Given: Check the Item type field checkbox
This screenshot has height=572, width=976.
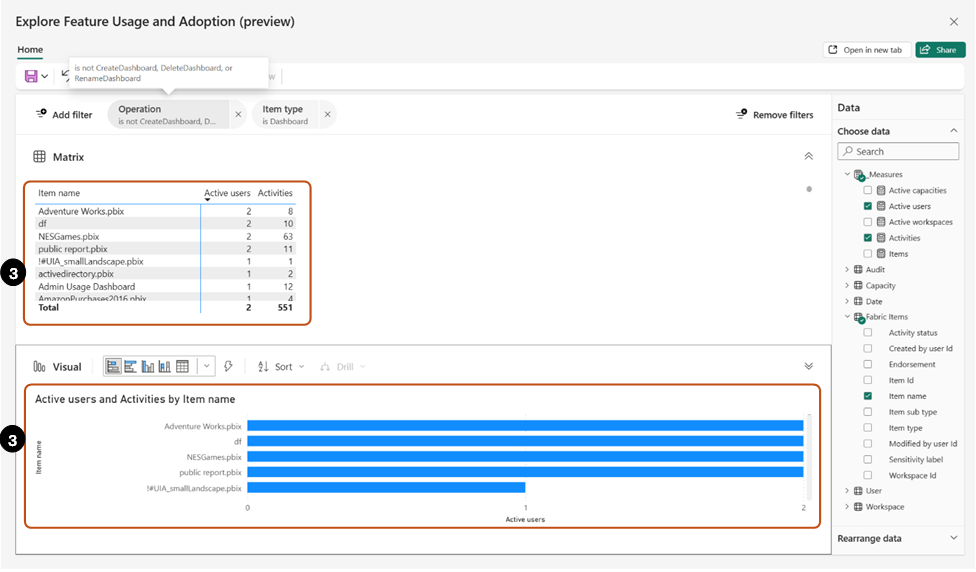Looking at the screenshot, I should [x=868, y=428].
